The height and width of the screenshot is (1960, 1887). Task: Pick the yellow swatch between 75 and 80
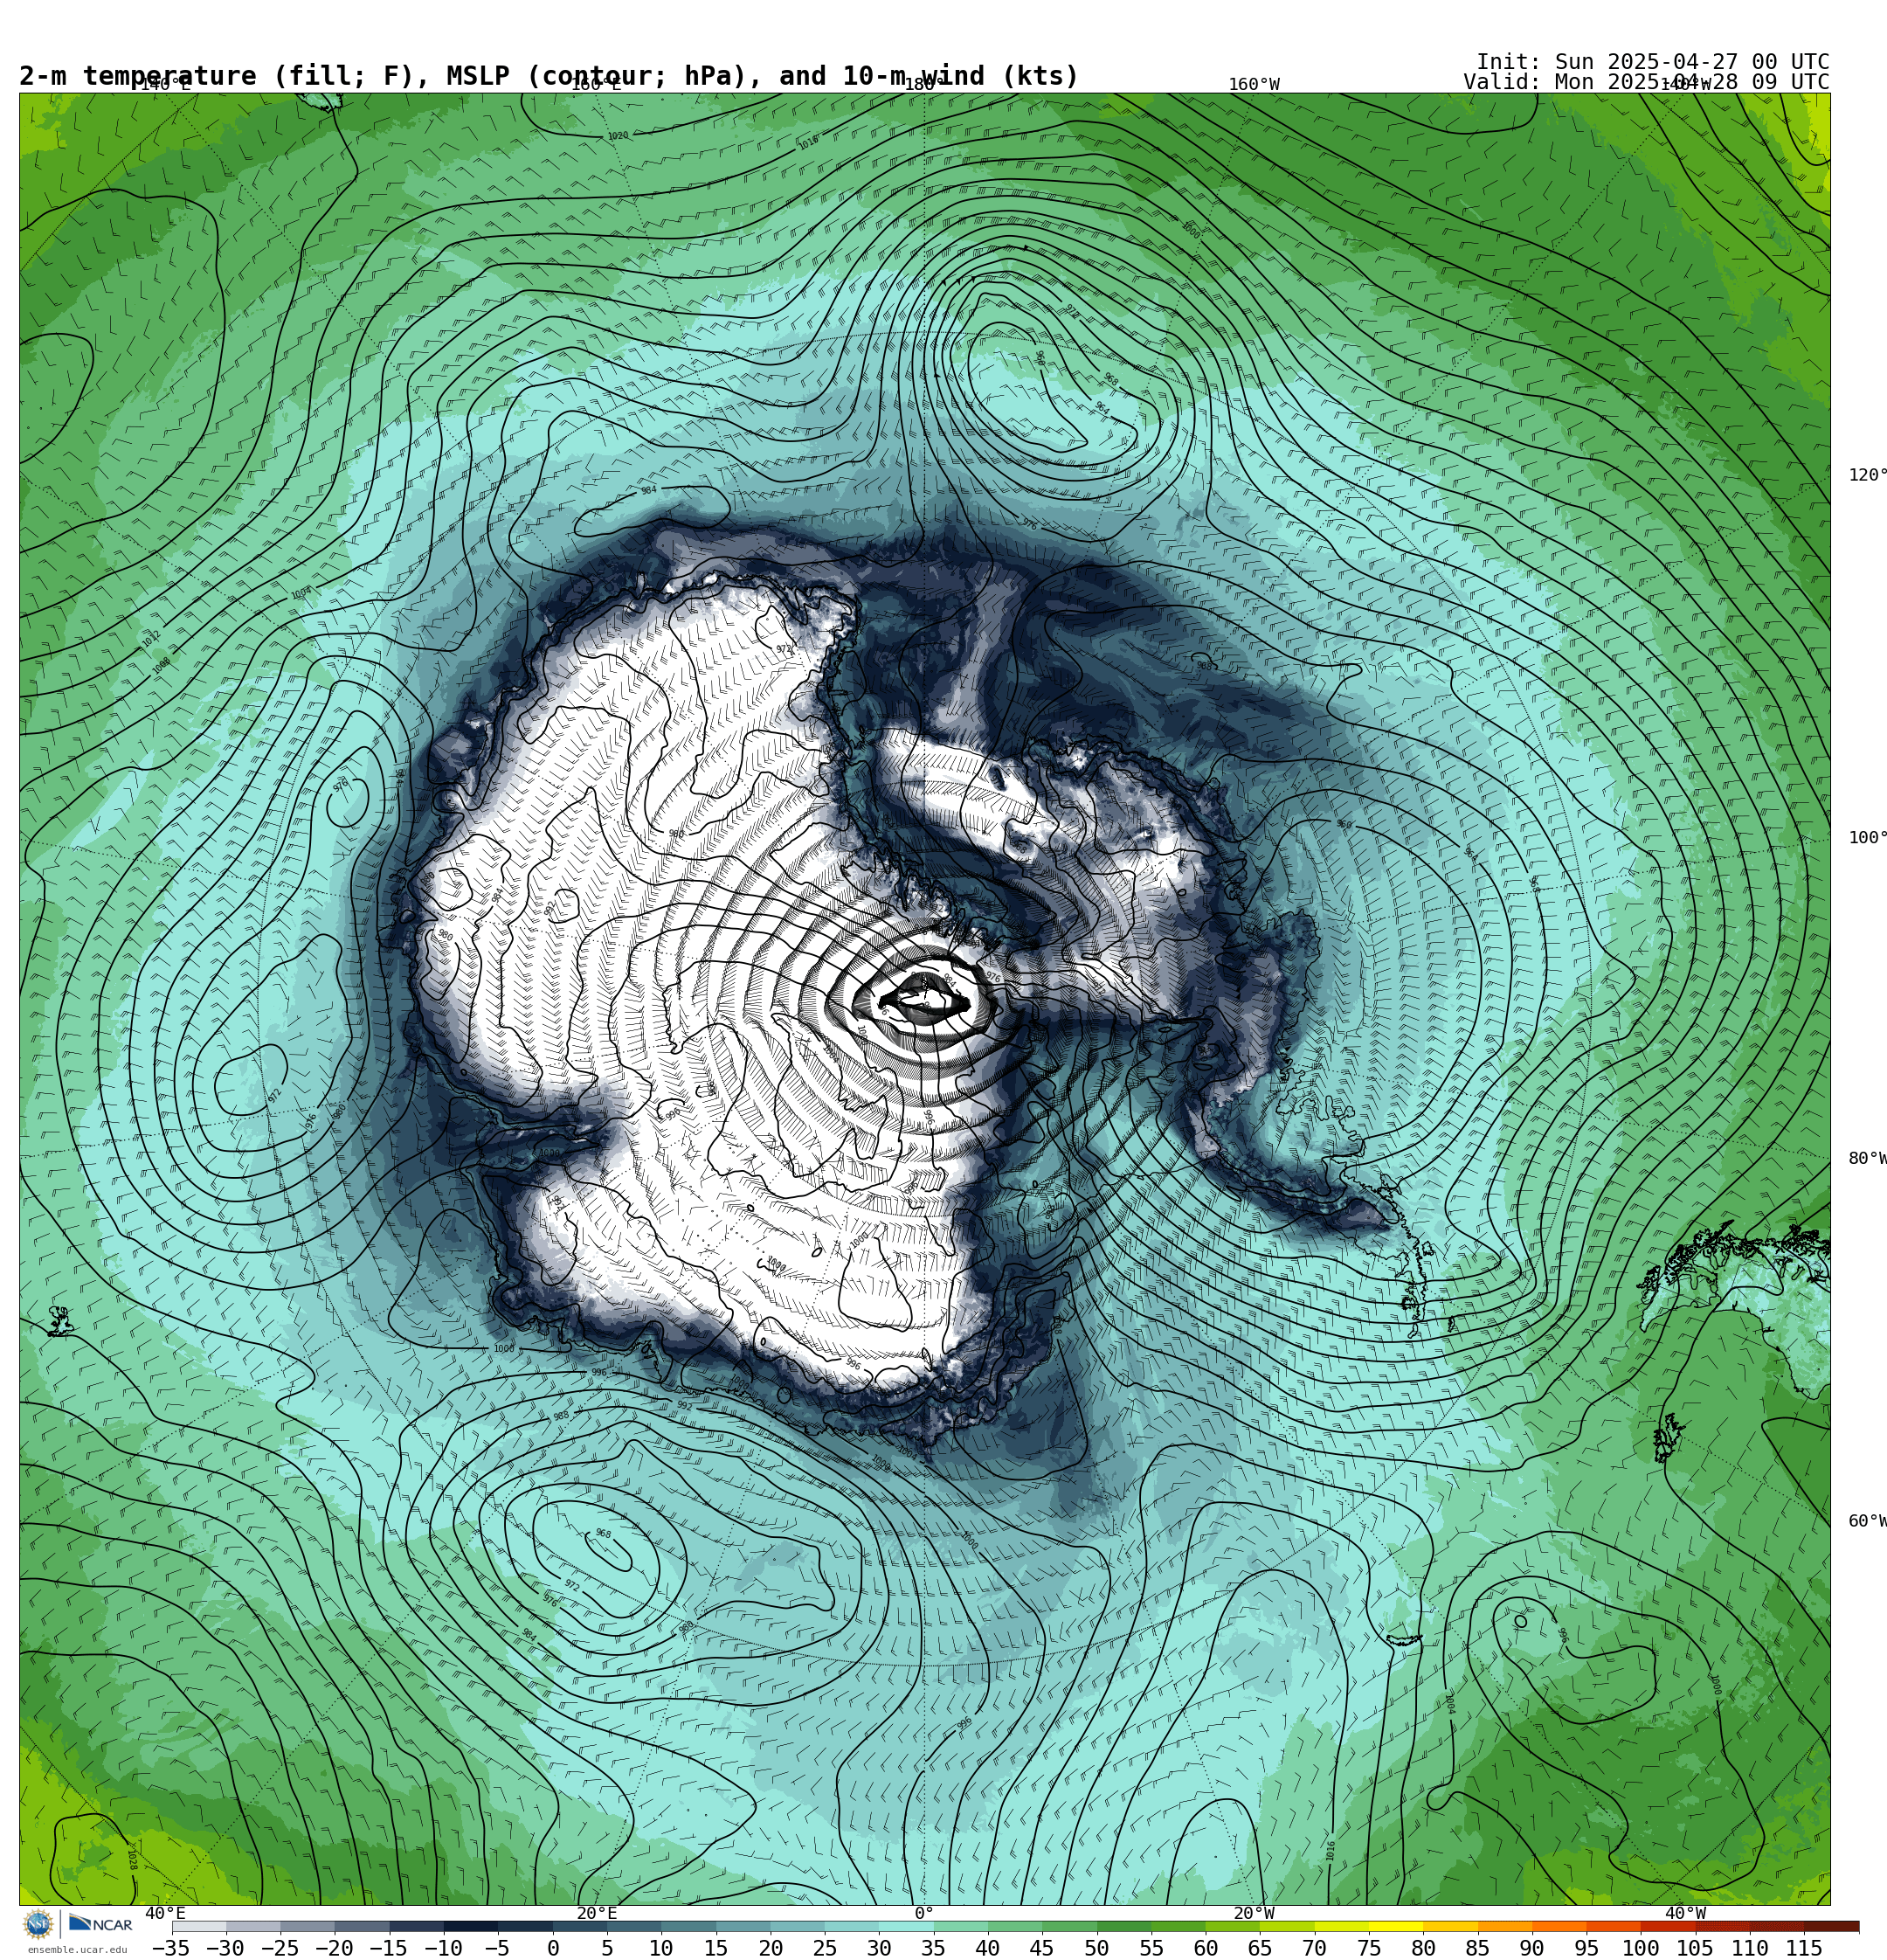pyautogui.click(x=1397, y=1927)
